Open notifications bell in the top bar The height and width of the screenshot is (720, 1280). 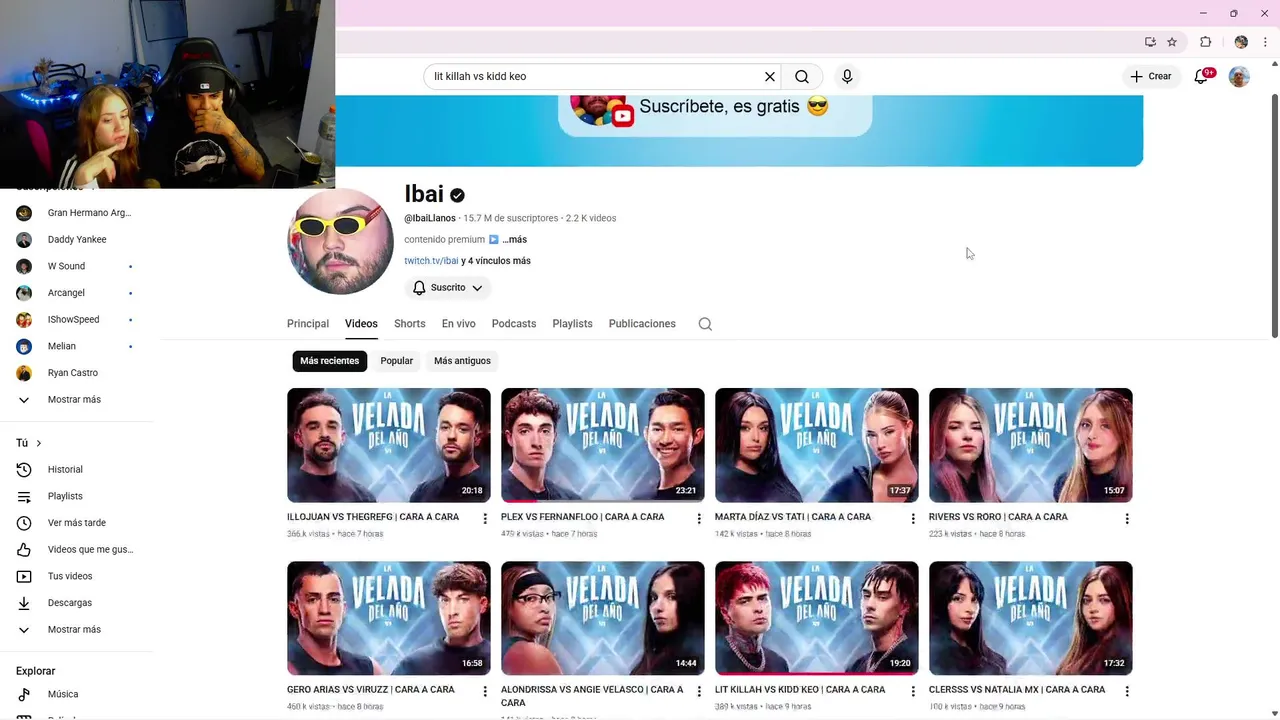click(1202, 76)
